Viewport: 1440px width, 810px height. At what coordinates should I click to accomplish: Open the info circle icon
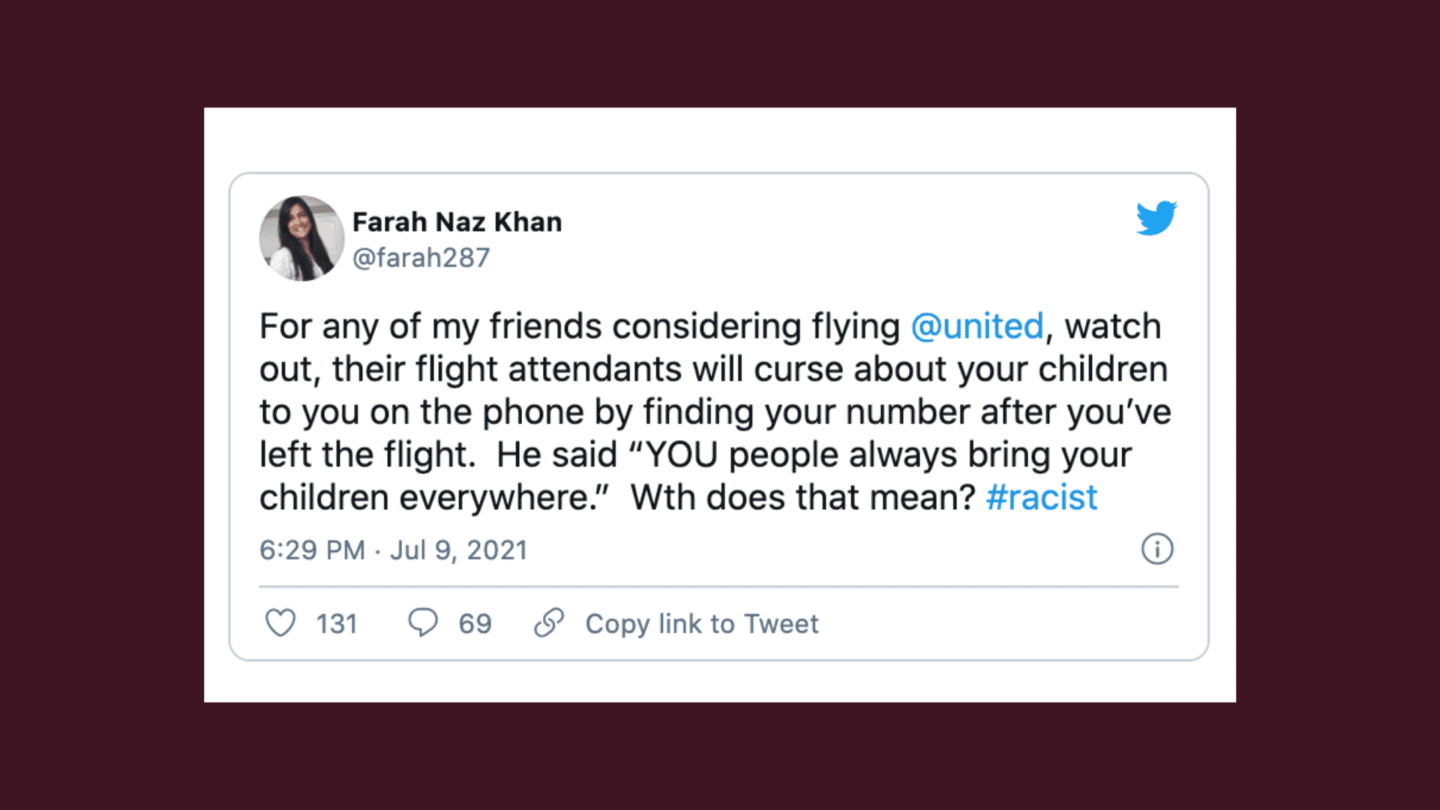tap(1157, 549)
